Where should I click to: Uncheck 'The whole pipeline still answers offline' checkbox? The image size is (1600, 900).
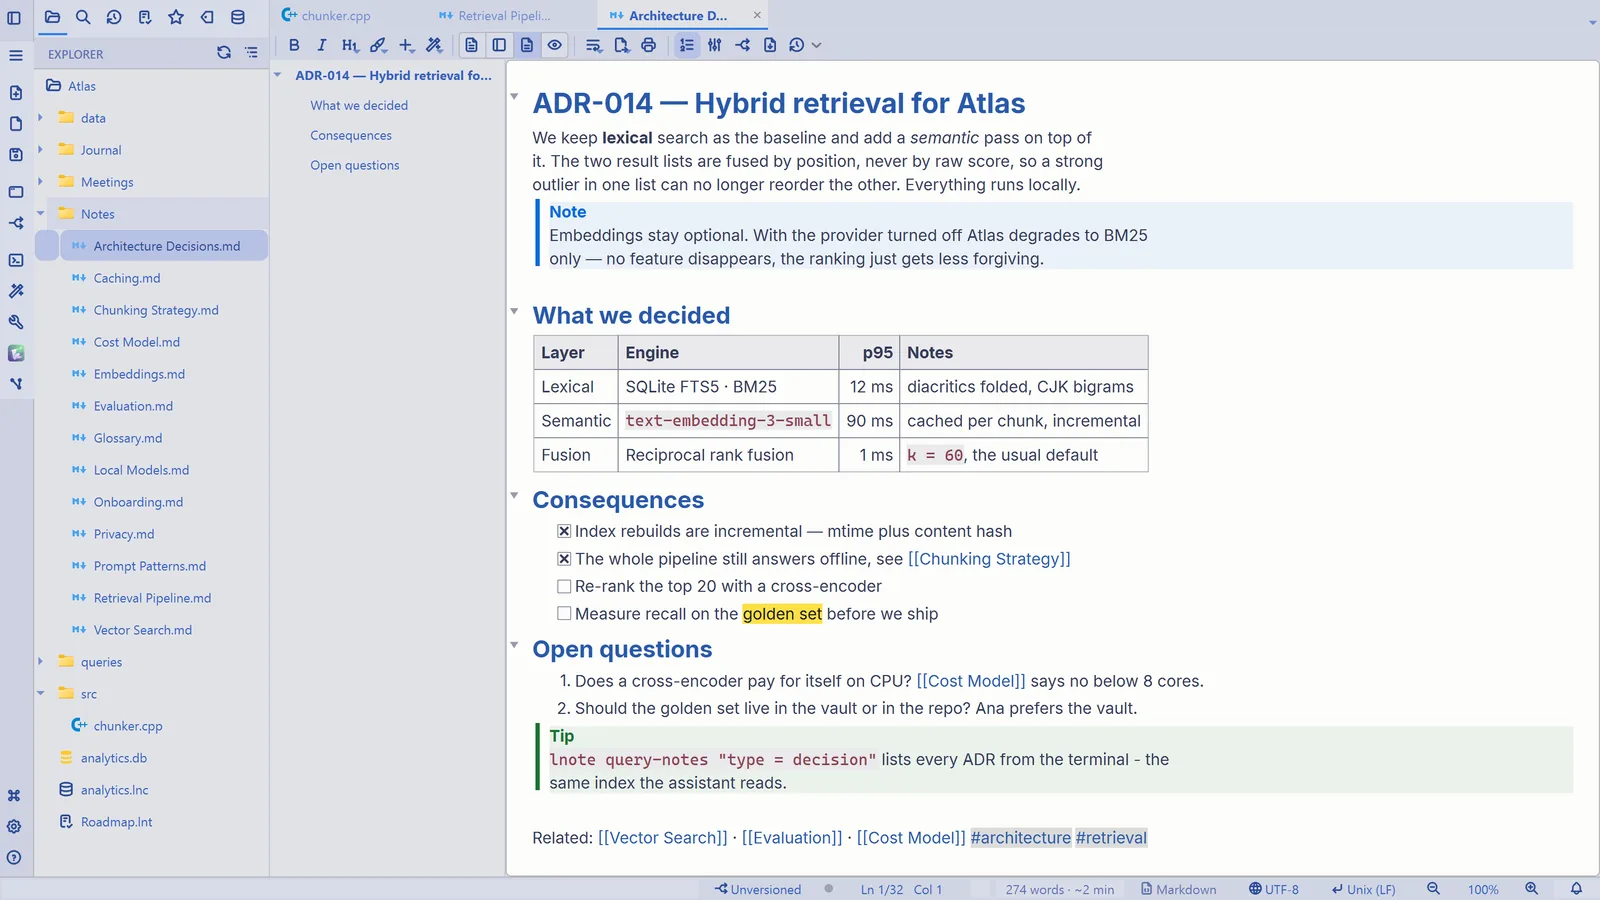[564, 559]
